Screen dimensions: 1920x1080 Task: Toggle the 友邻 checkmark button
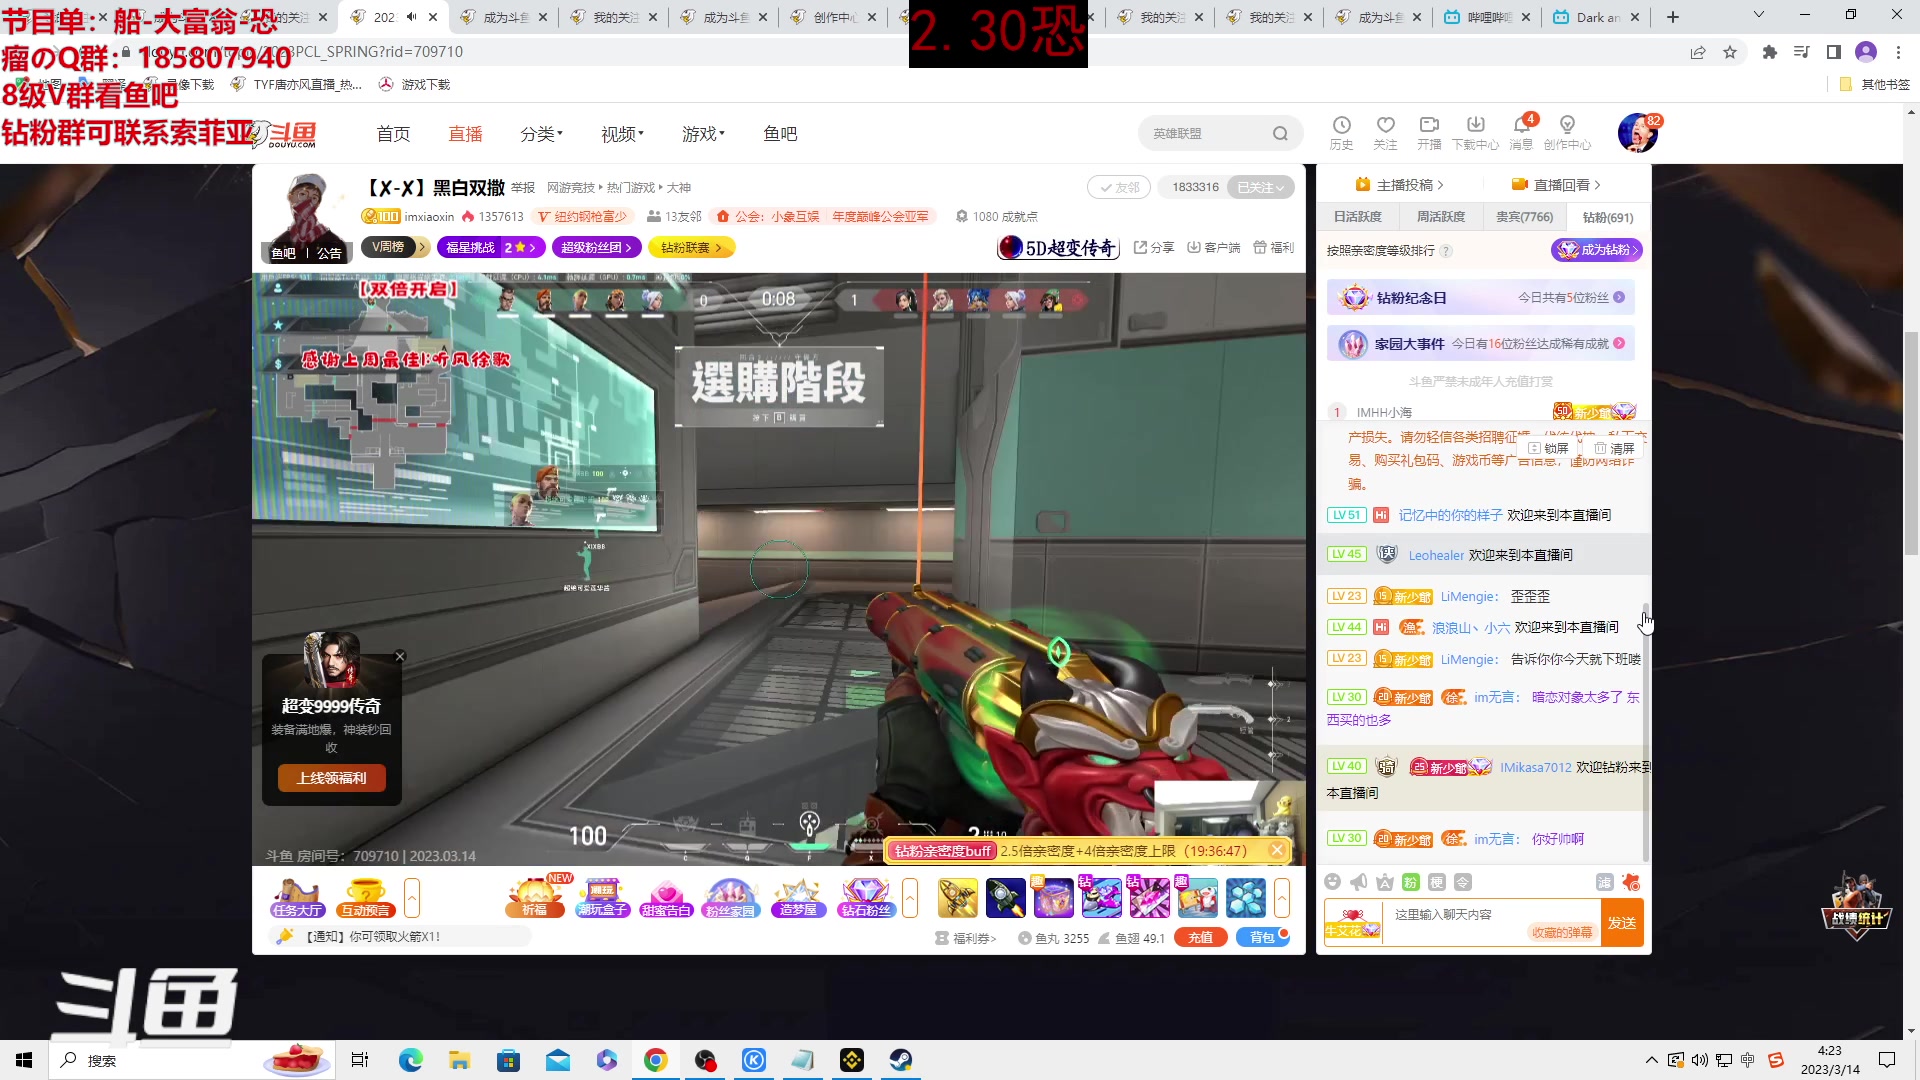[1119, 187]
